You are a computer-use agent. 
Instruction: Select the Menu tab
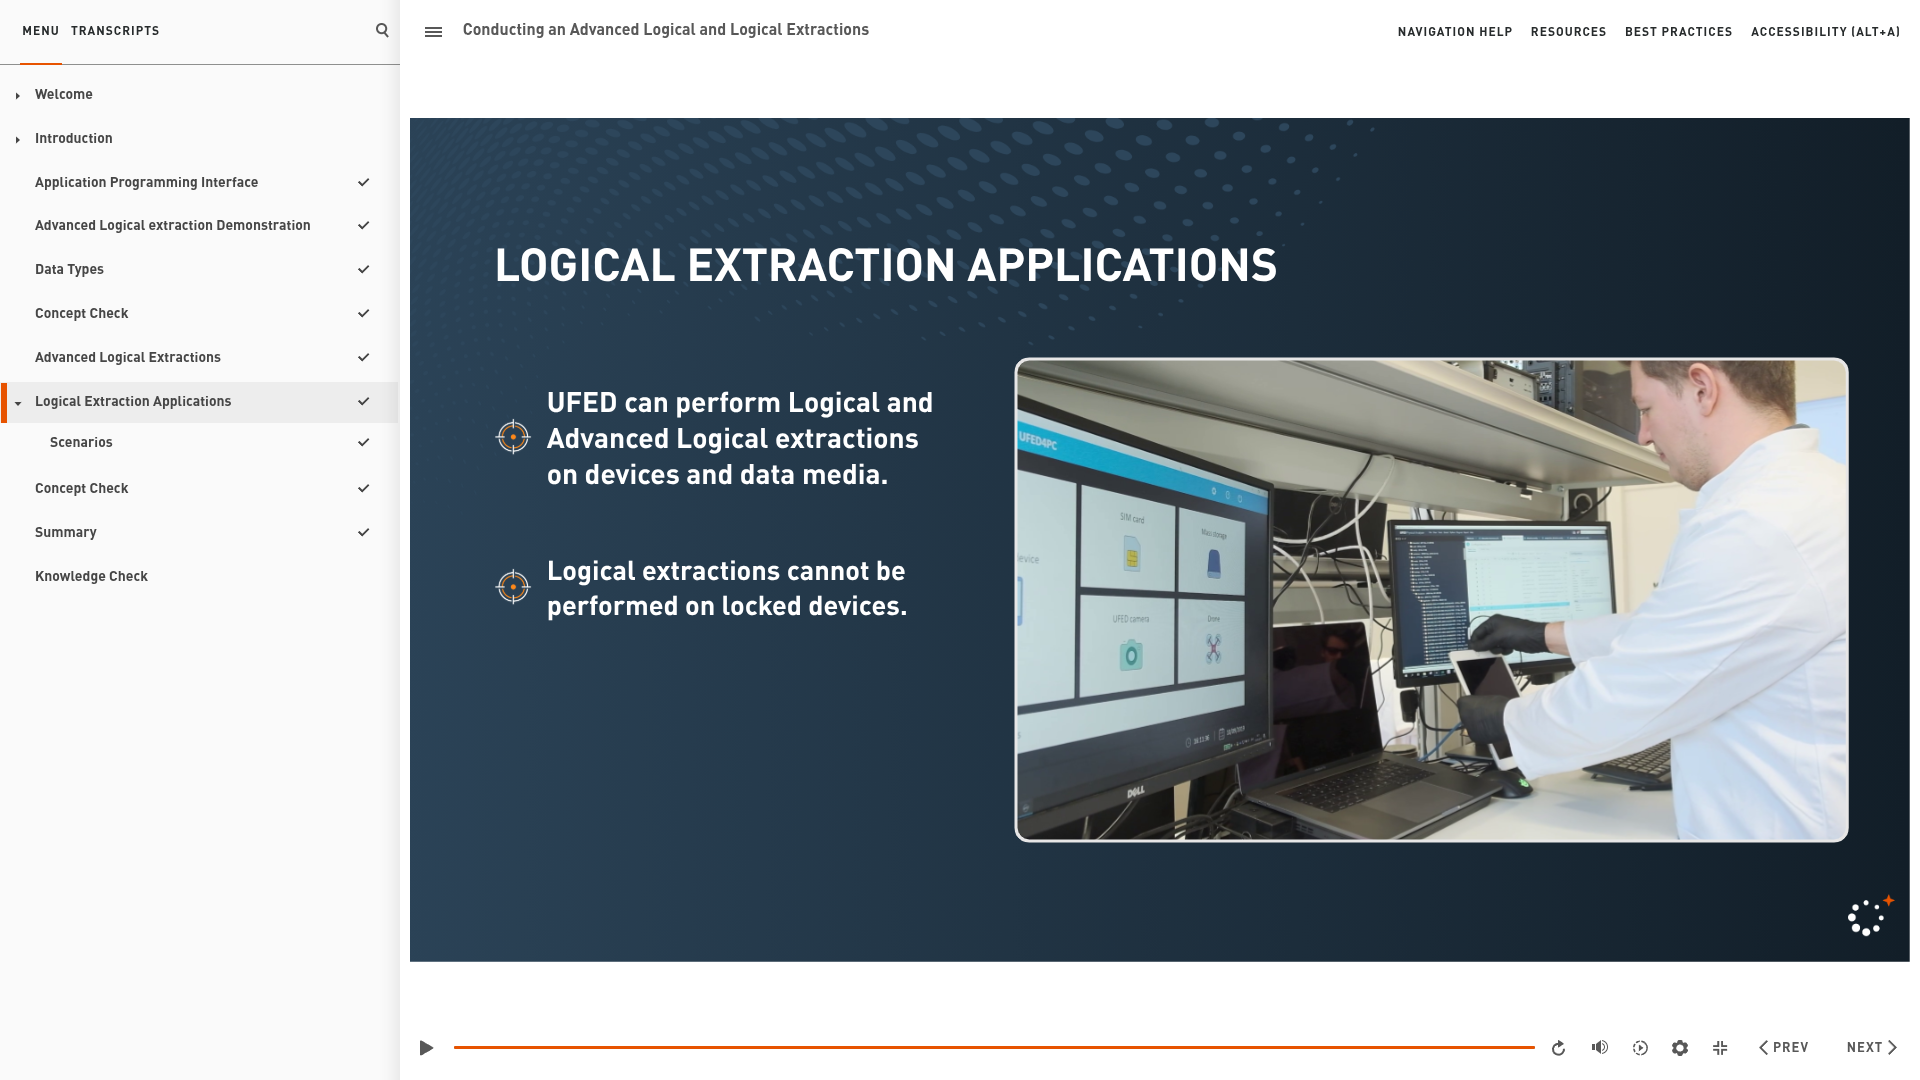pos(41,31)
